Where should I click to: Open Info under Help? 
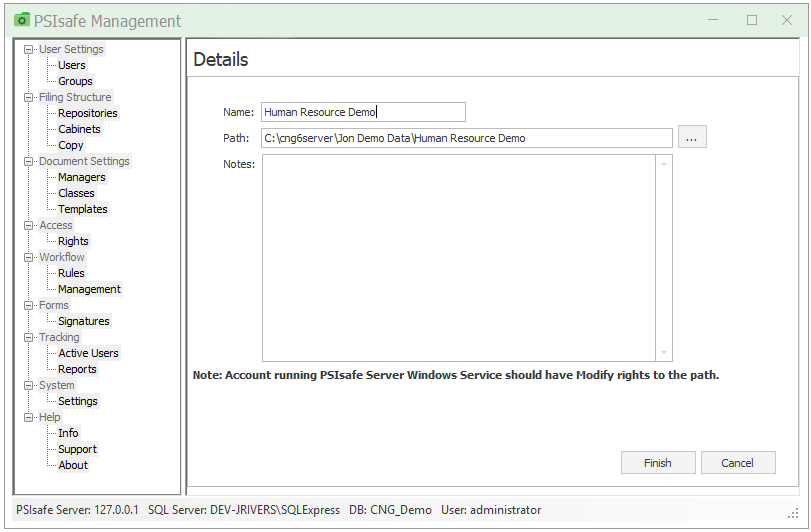[68, 433]
